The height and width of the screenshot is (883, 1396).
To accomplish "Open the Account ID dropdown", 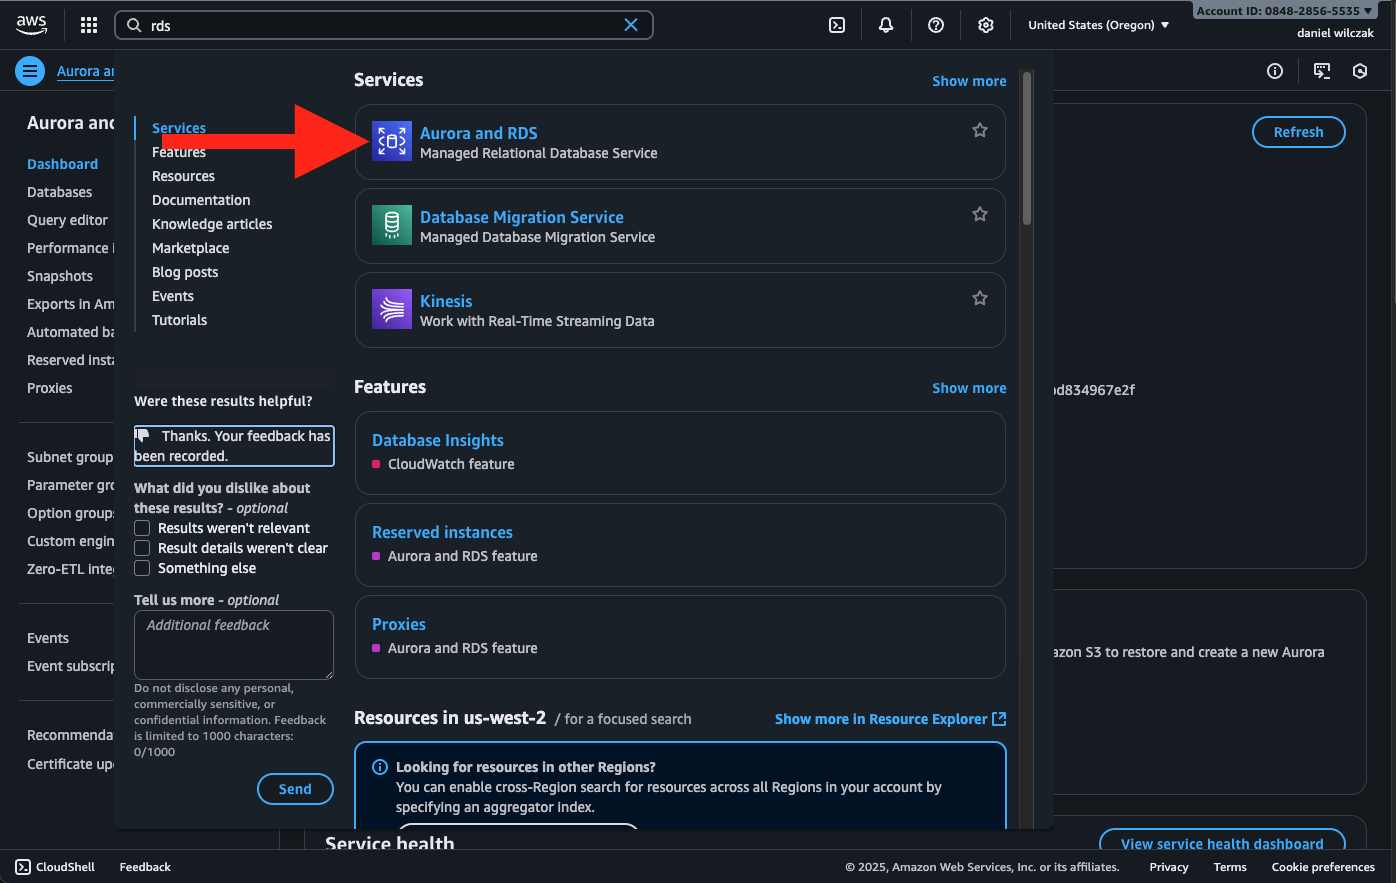I will (x=1284, y=11).
